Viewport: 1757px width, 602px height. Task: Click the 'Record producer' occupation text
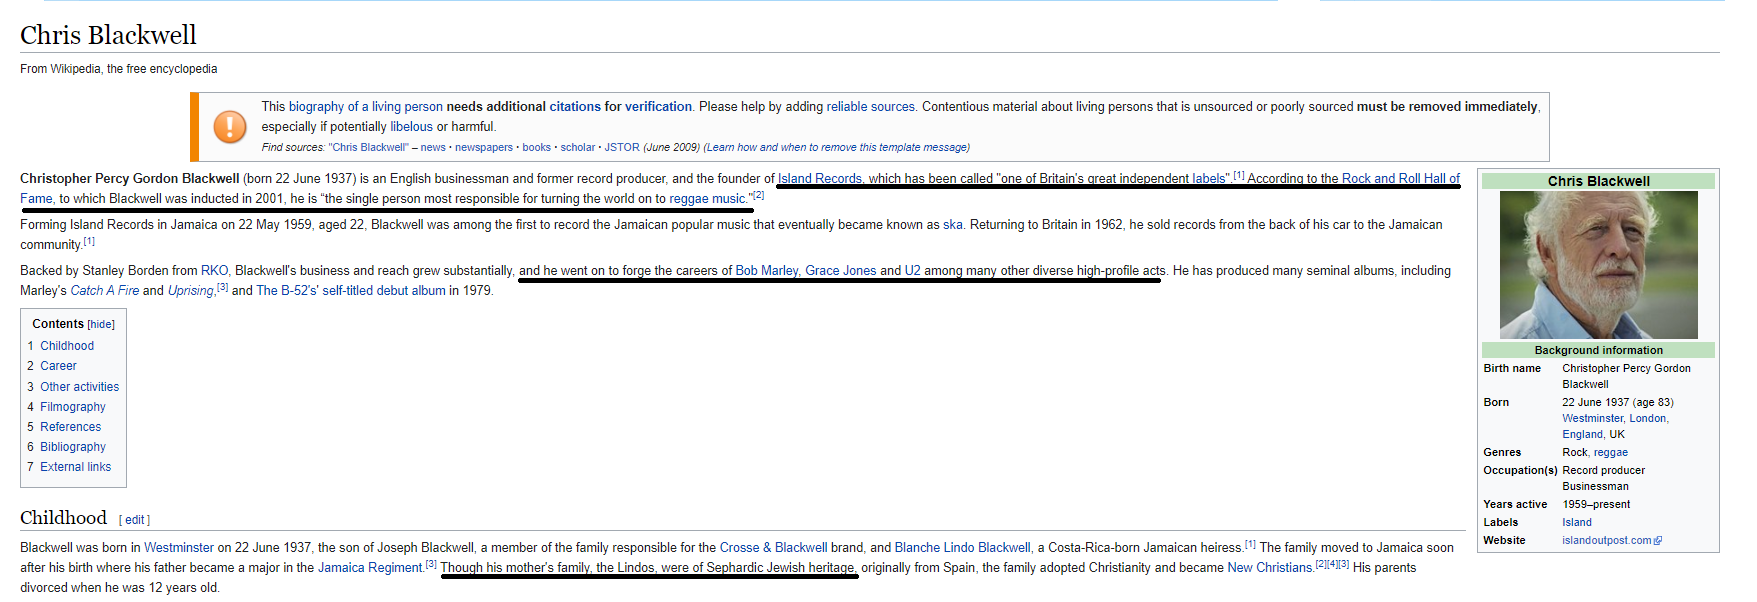point(1603,471)
